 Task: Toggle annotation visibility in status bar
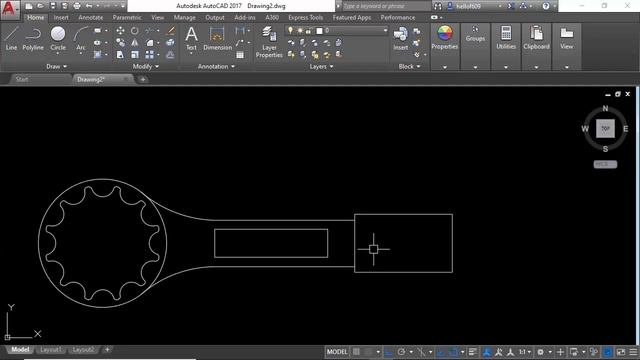pyautogui.click(x=487, y=352)
